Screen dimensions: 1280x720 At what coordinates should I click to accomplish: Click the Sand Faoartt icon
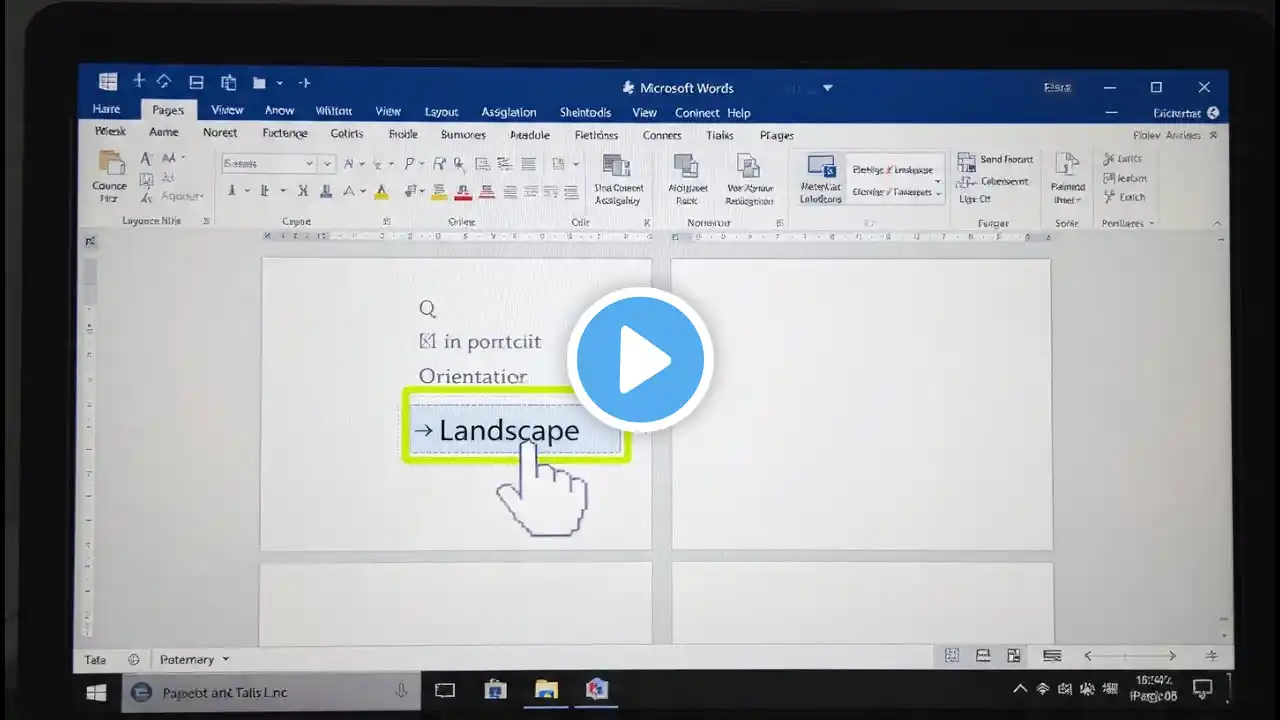click(x=966, y=160)
